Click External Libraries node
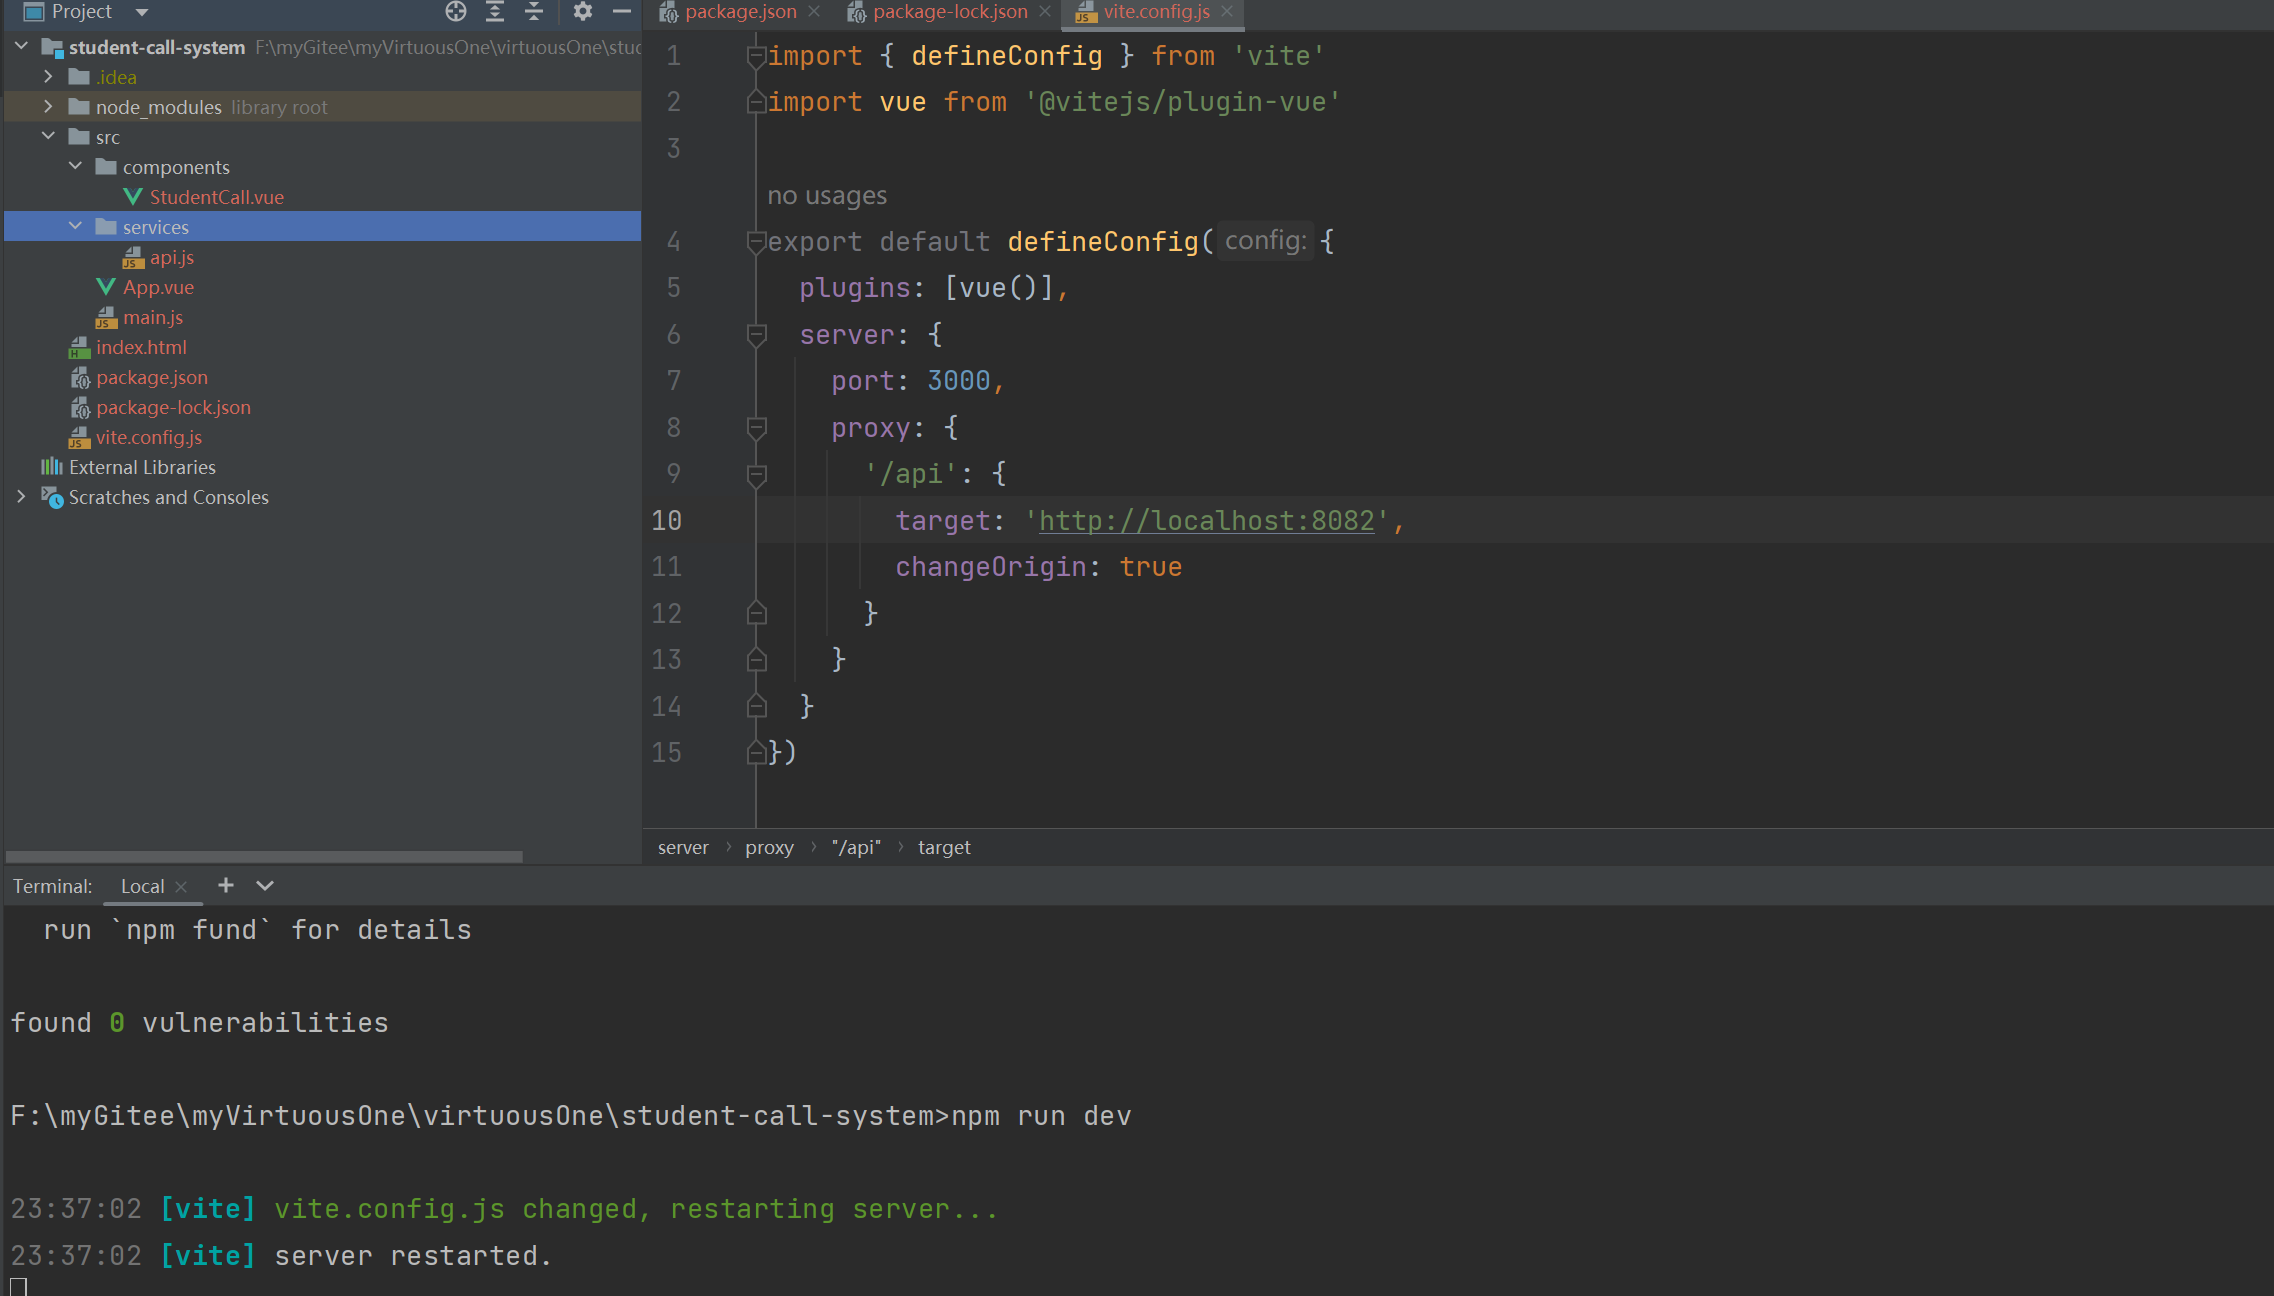2274x1296 pixels. point(142,467)
